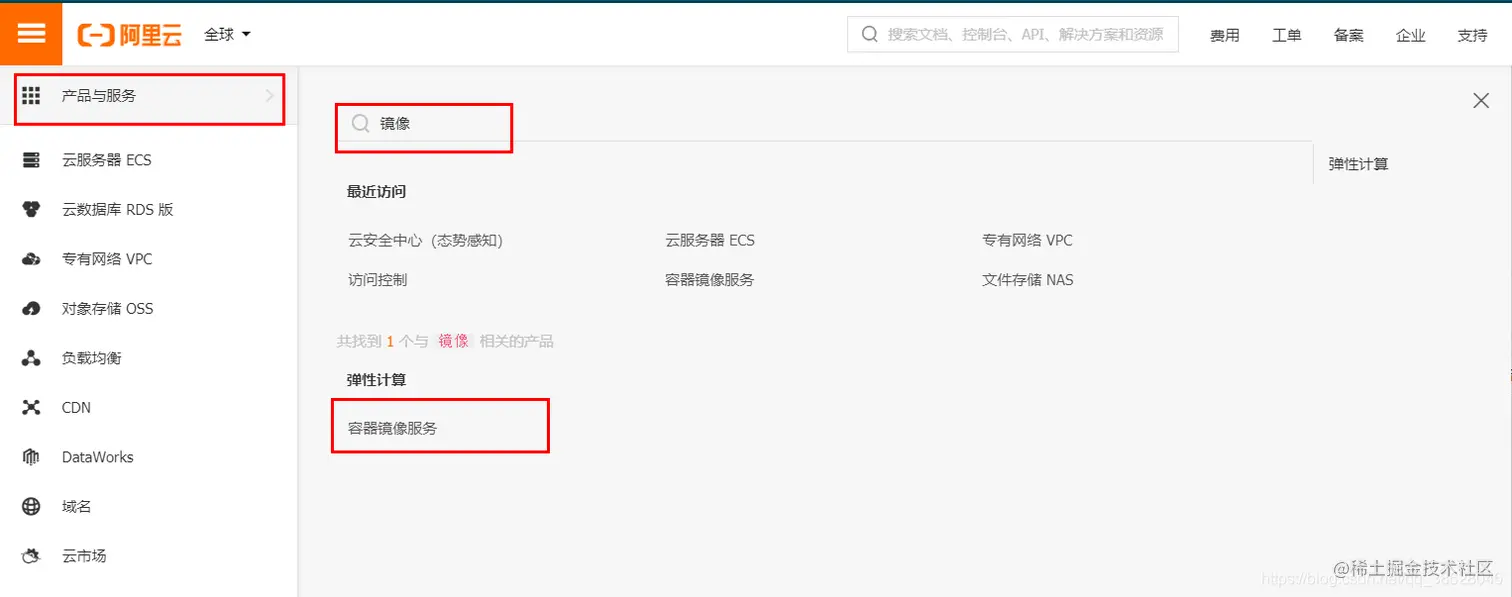Open recent 云安全中心（态势感知）

point(425,241)
